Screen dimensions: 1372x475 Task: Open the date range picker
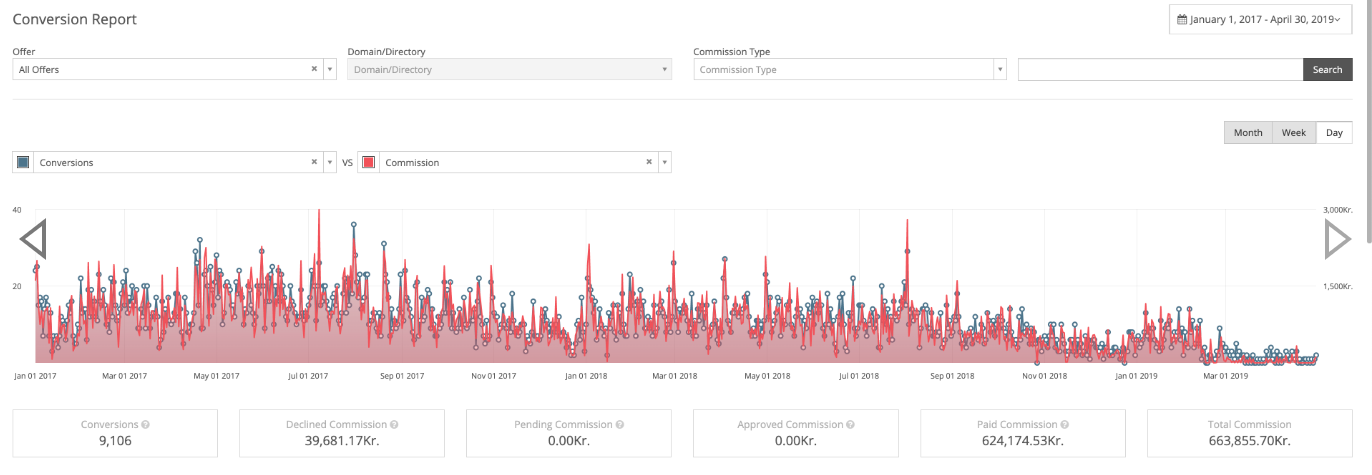coord(1259,19)
